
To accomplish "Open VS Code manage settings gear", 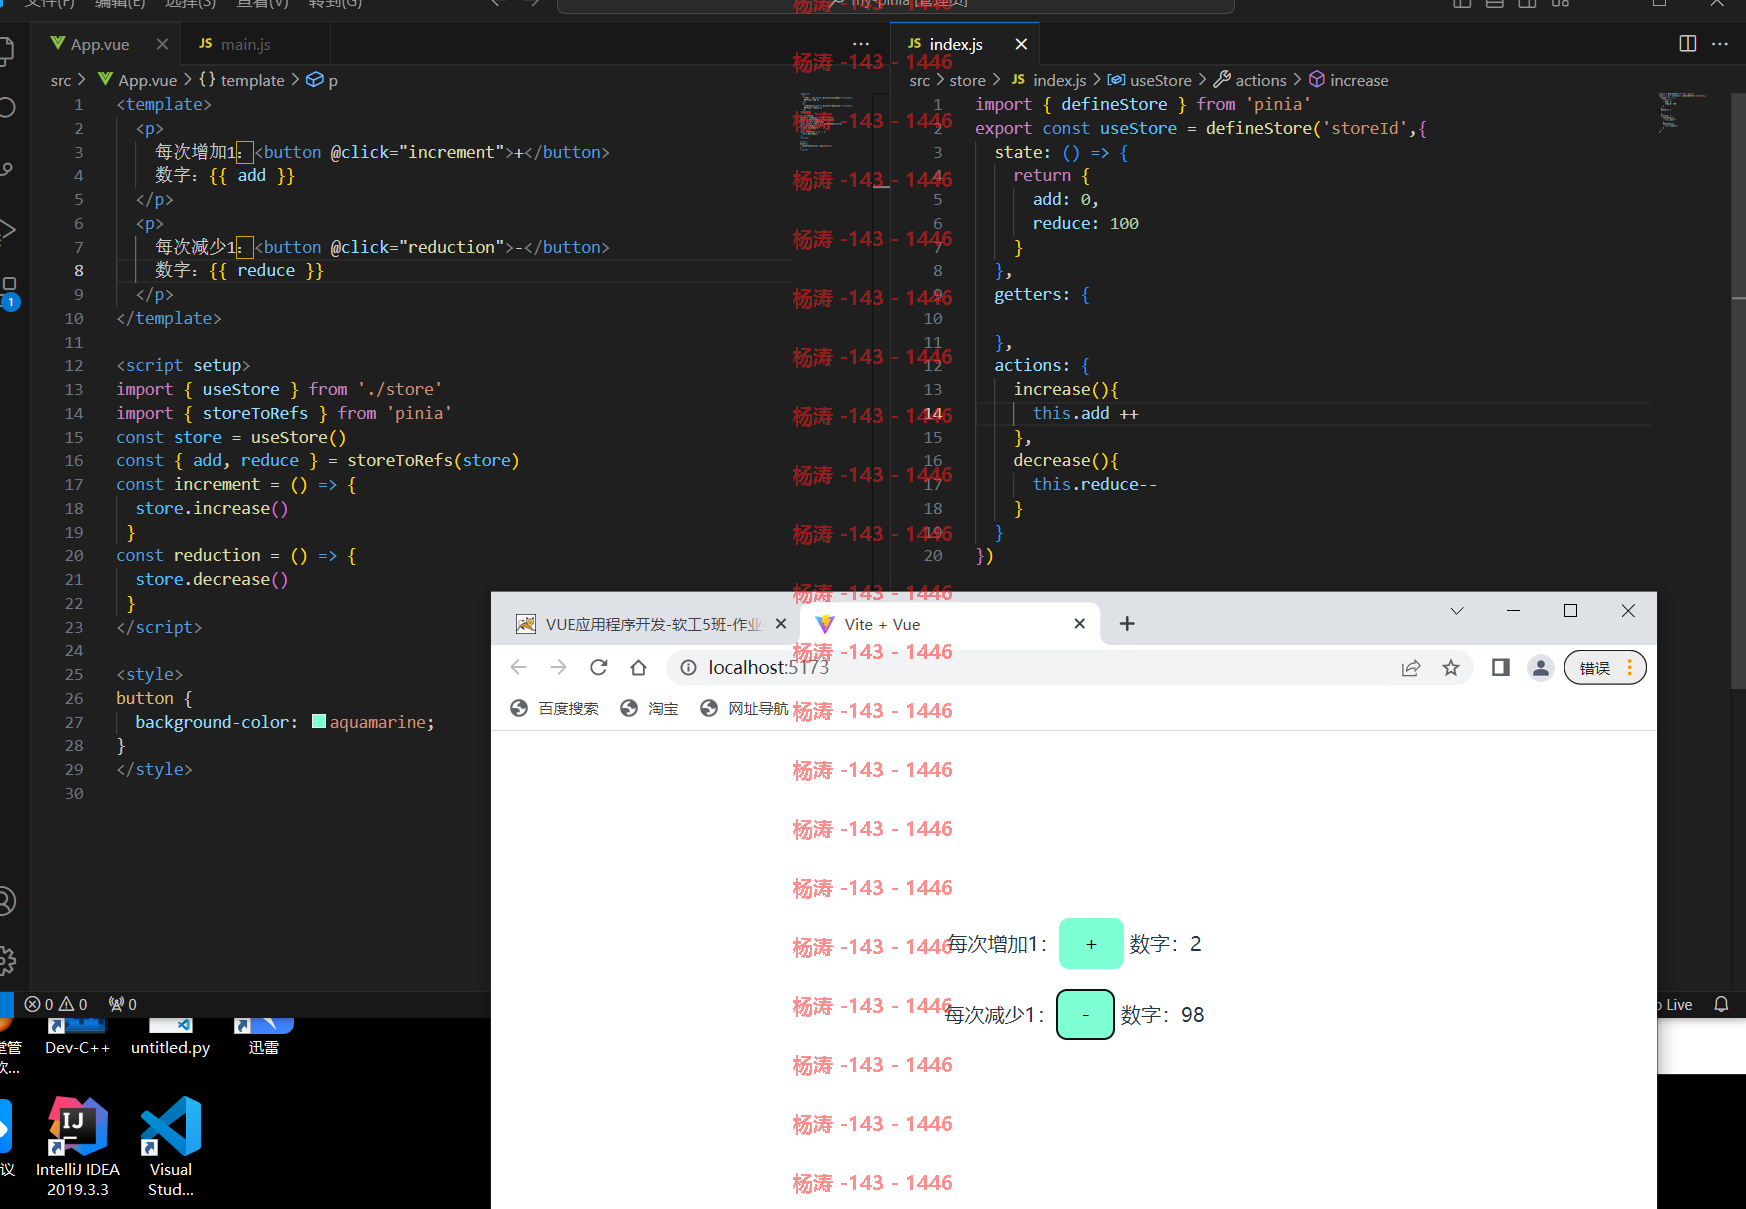I will (x=5, y=961).
